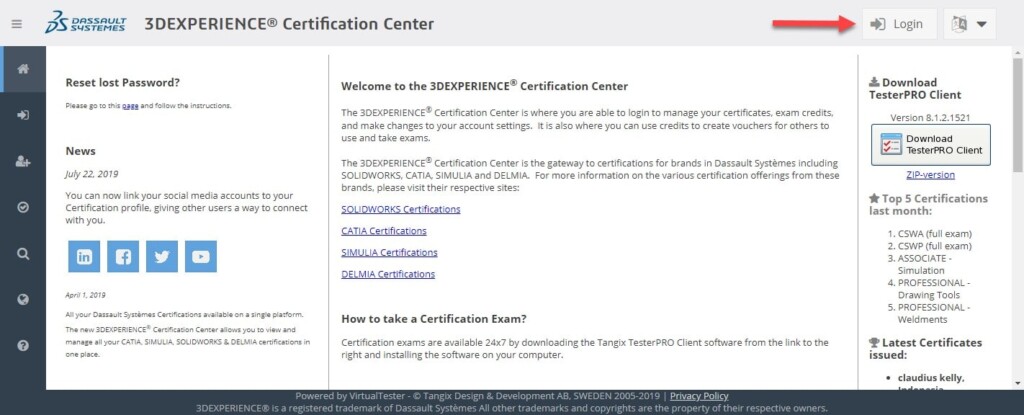The height and width of the screenshot is (415, 1024).
Task: Toggle the hamburger menu in the header
Action: 16,23
